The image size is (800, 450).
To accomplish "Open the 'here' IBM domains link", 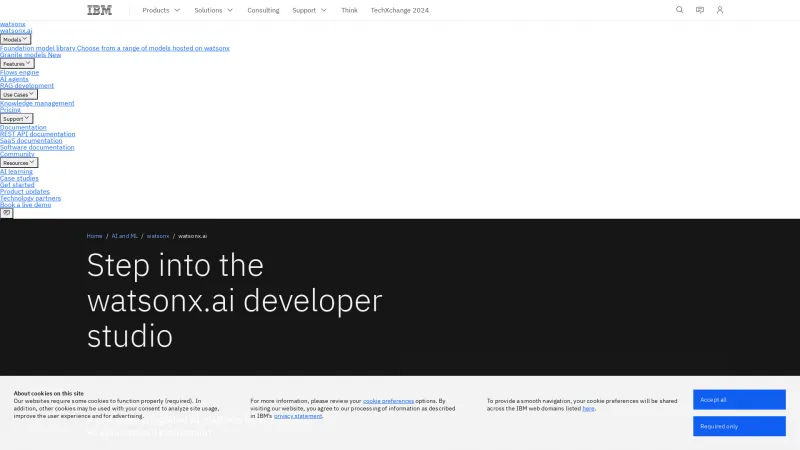I will point(588,409).
